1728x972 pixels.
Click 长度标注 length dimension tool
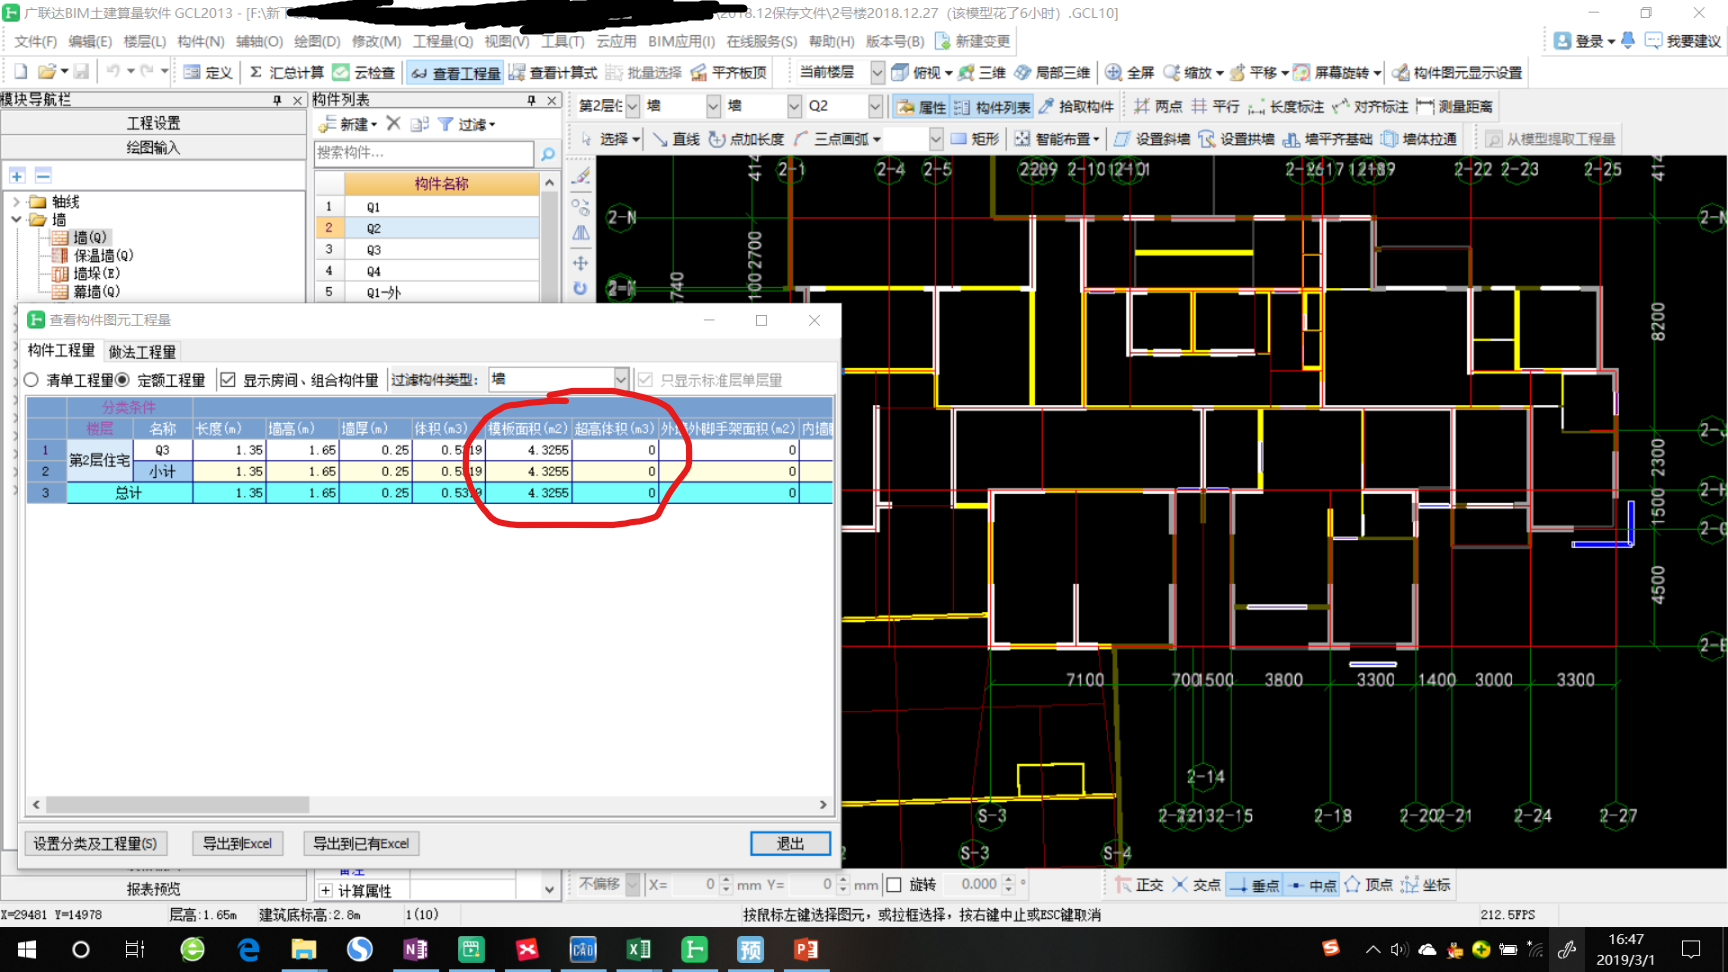click(x=1286, y=106)
